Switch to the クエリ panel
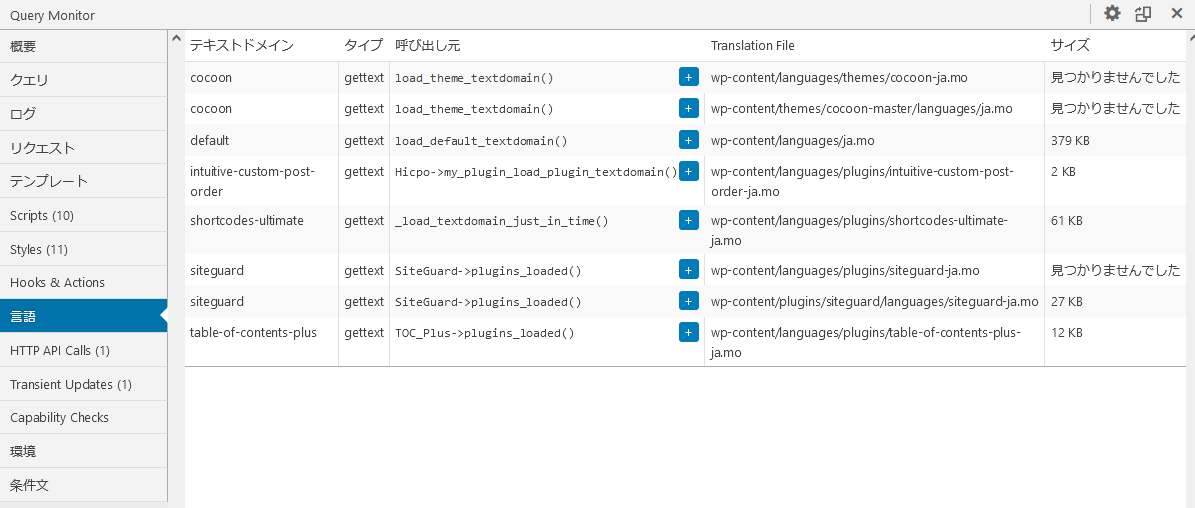Image resolution: width=1195 pixels, height=508 pixels. point(83,80)
